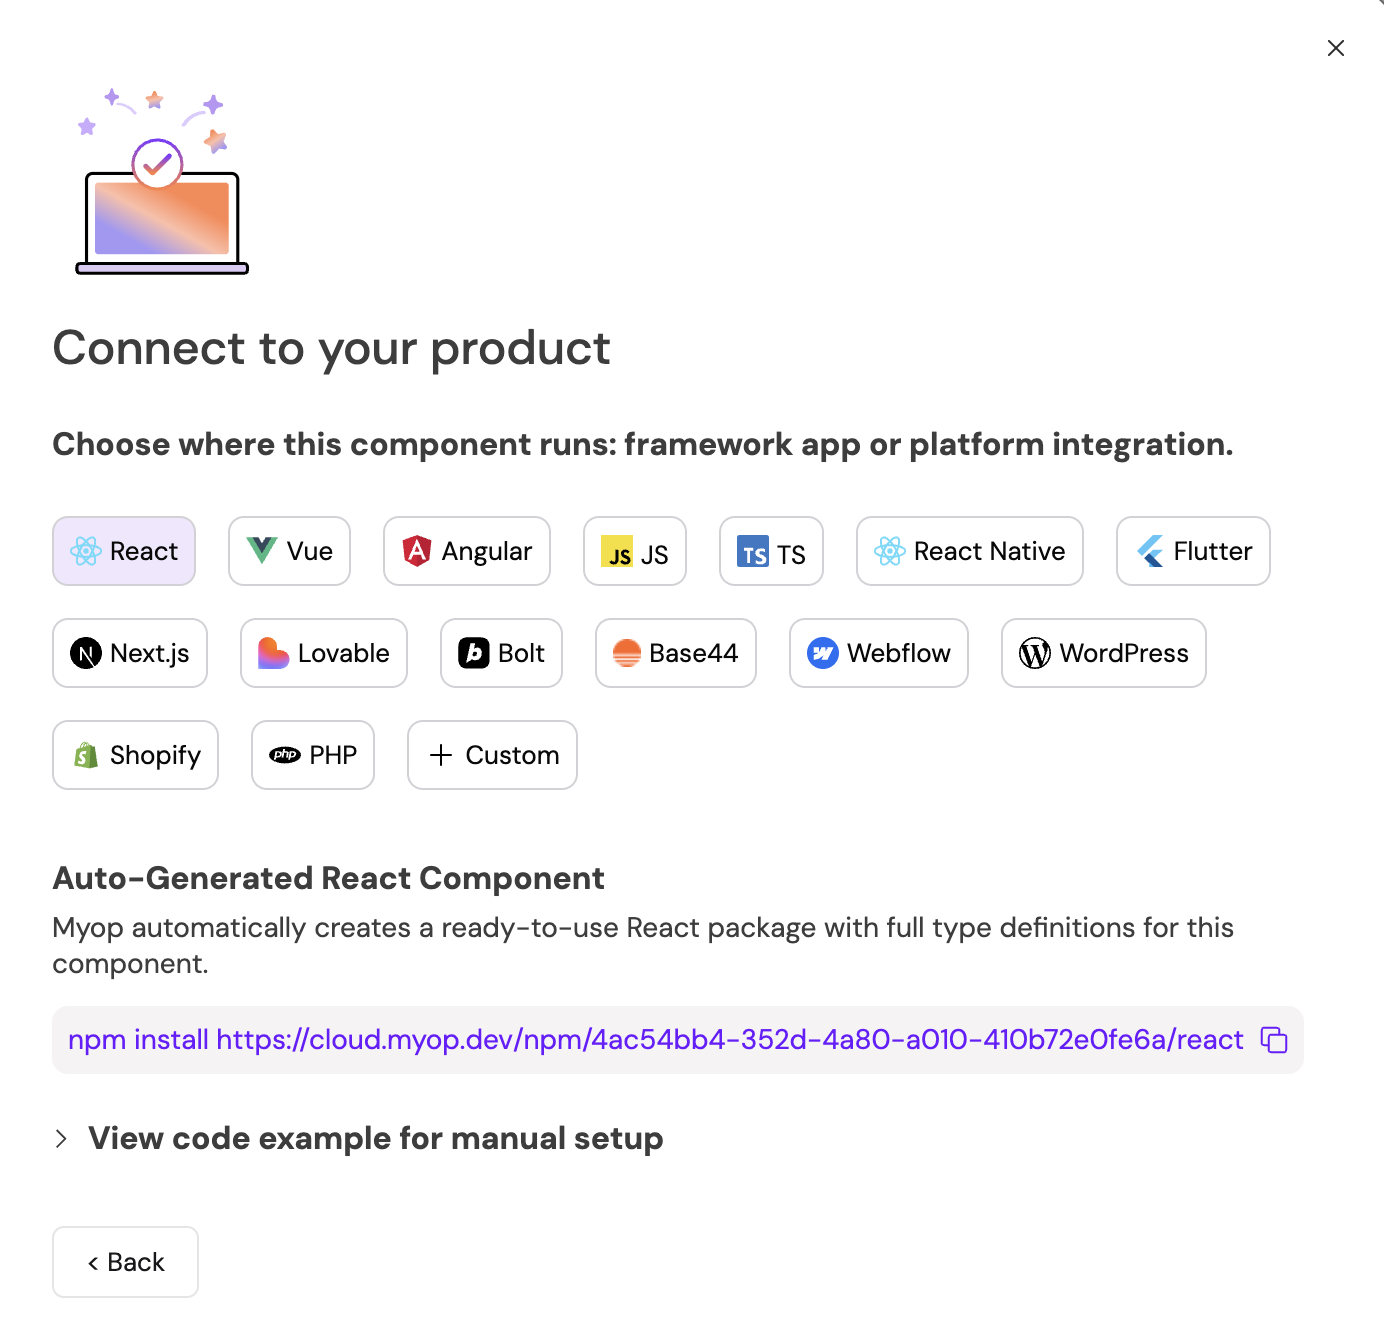Choose React Native platform

coord(970,551)
